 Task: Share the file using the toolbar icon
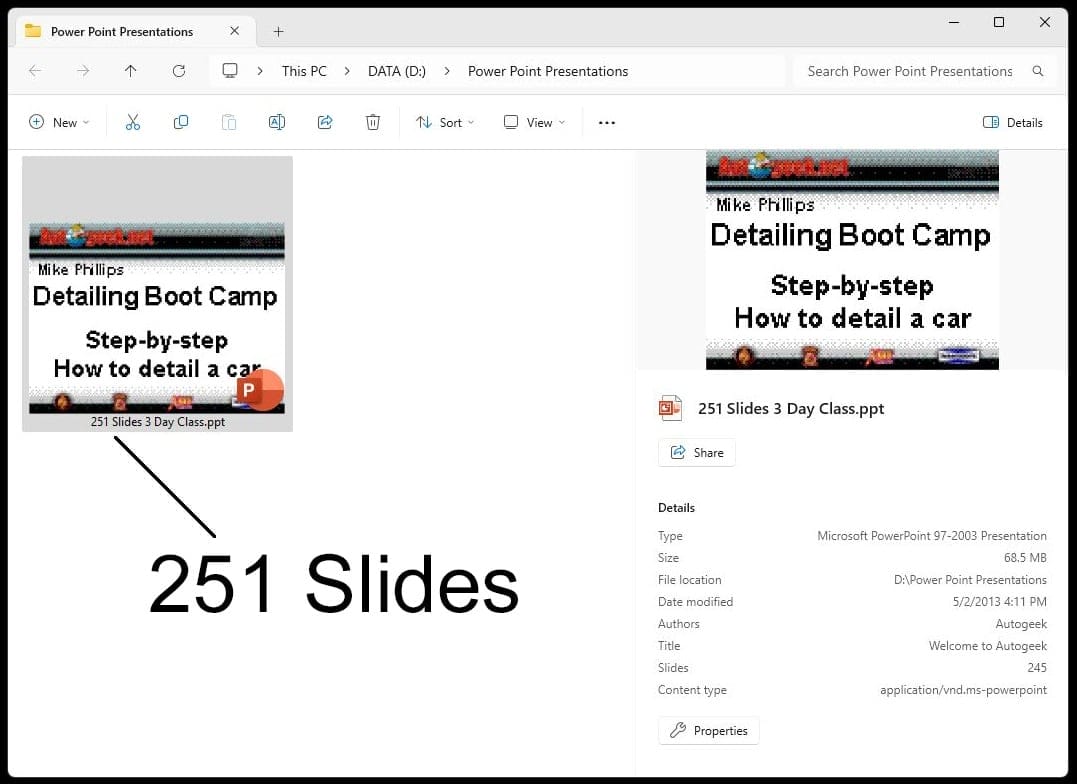pos(325,121)
